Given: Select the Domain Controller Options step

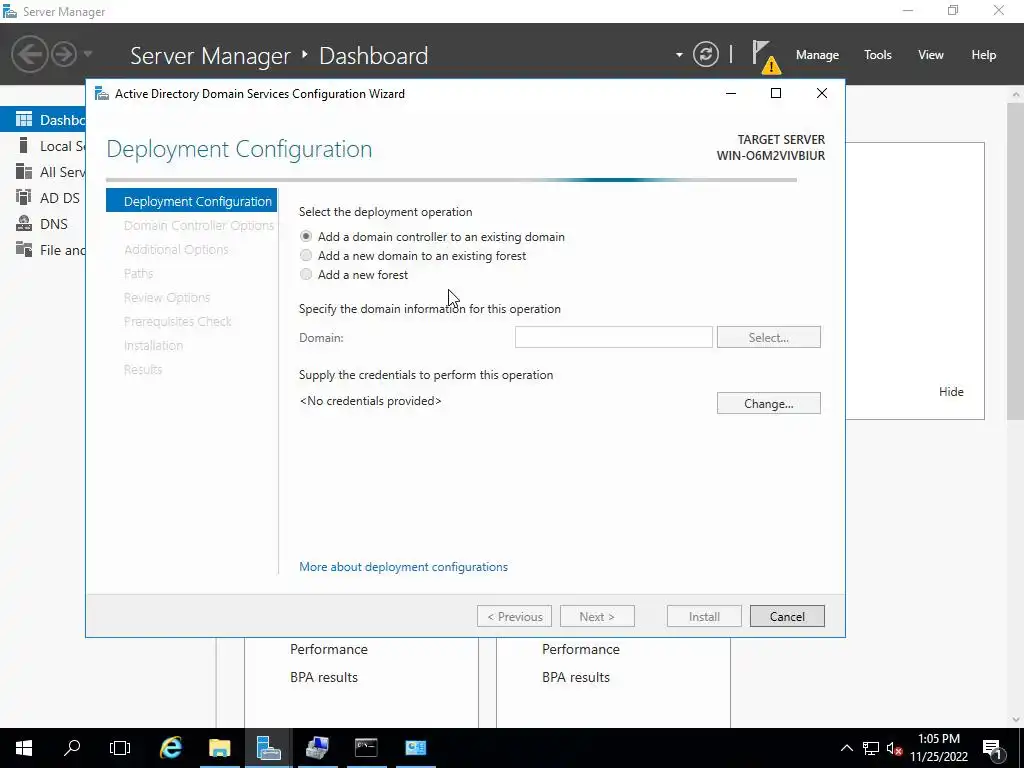Looking at the screenshot, I should point(199,225).
